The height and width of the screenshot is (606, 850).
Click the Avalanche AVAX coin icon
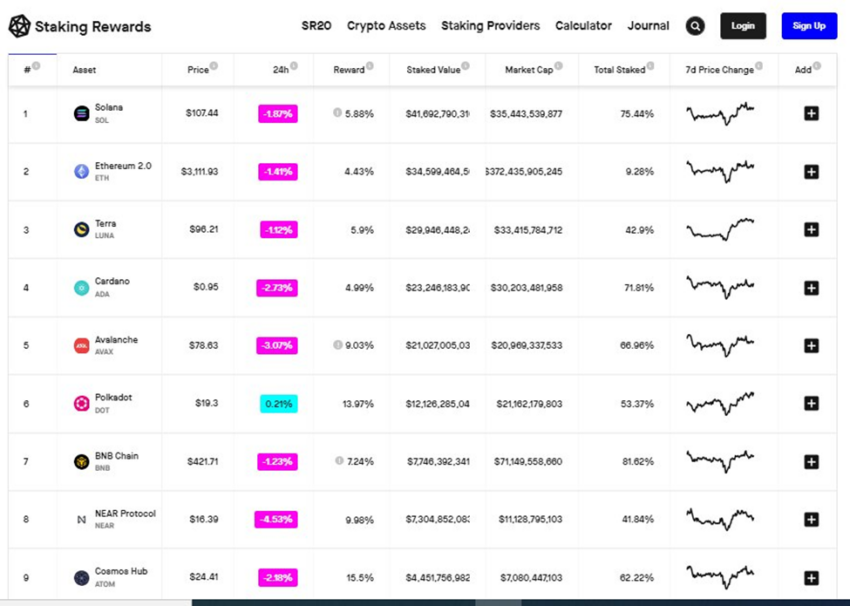[81, 345]
